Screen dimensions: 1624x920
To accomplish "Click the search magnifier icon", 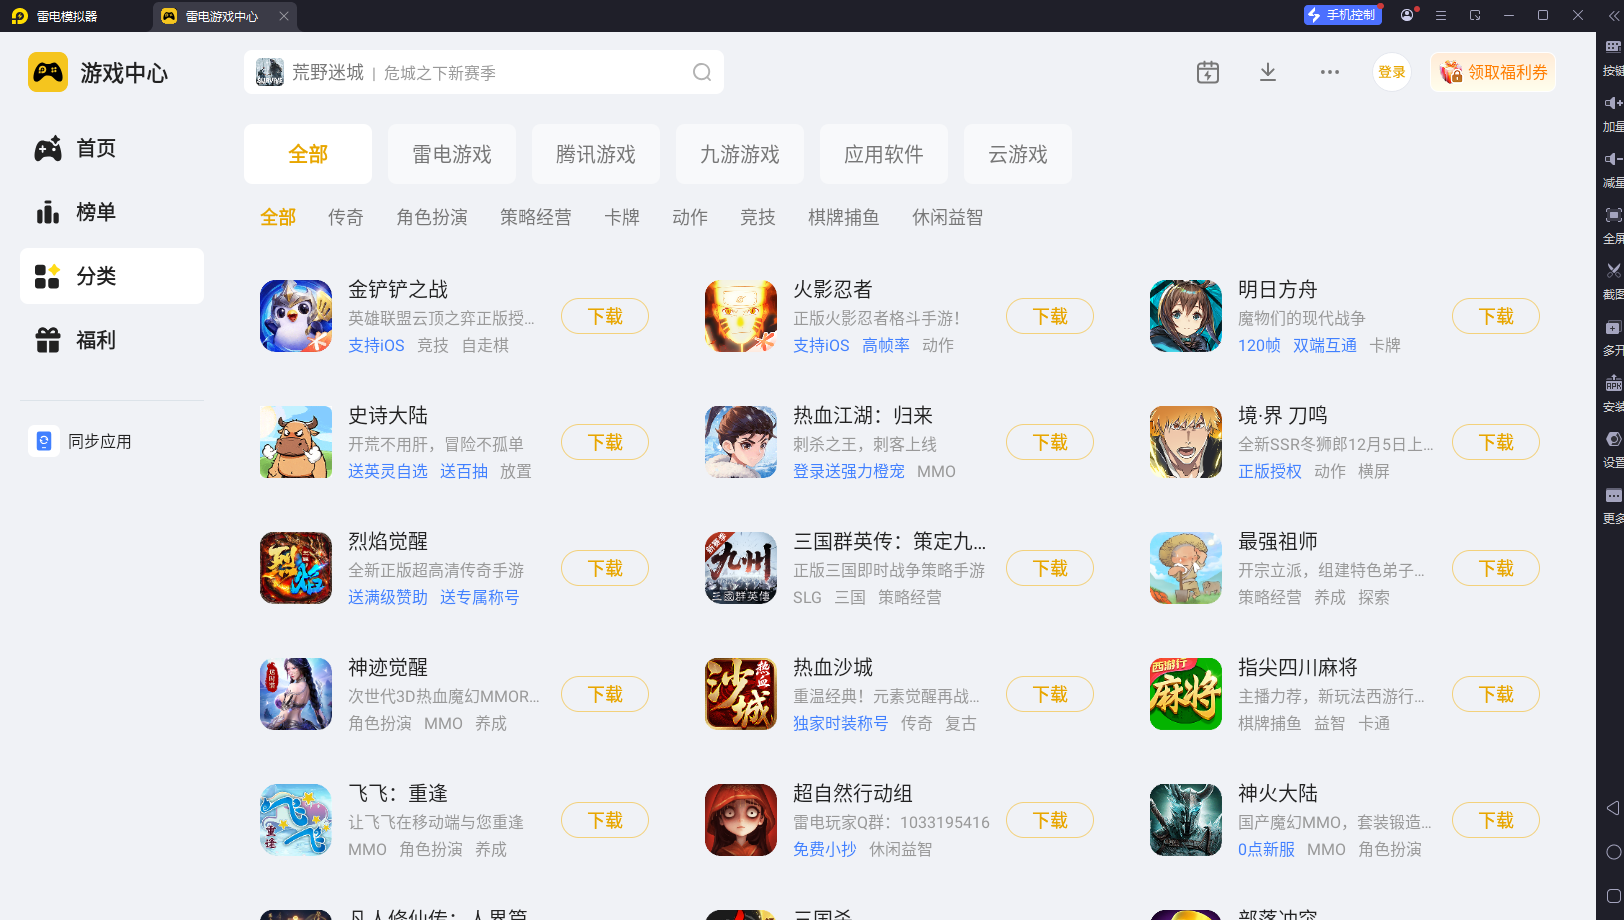I will click(x=702, y=72).
